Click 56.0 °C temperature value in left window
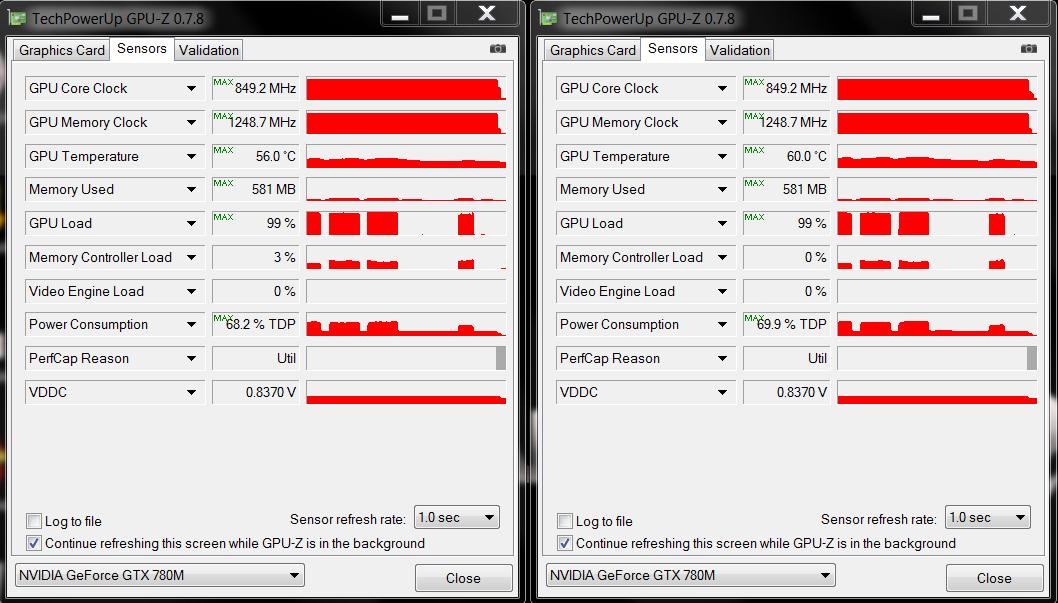This screenshot has height=603, width=1058. tap(256, 156)
